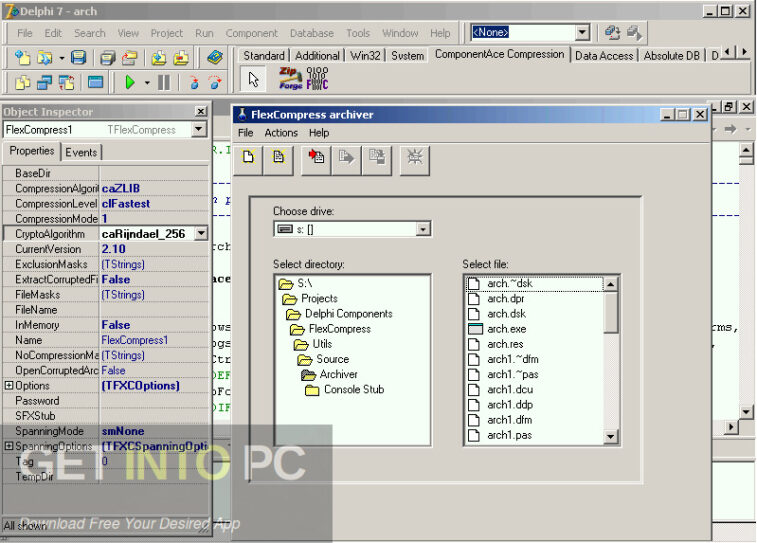757x543 pixels.
Task: Click the Trace Into debug icon
Action: 194,83
